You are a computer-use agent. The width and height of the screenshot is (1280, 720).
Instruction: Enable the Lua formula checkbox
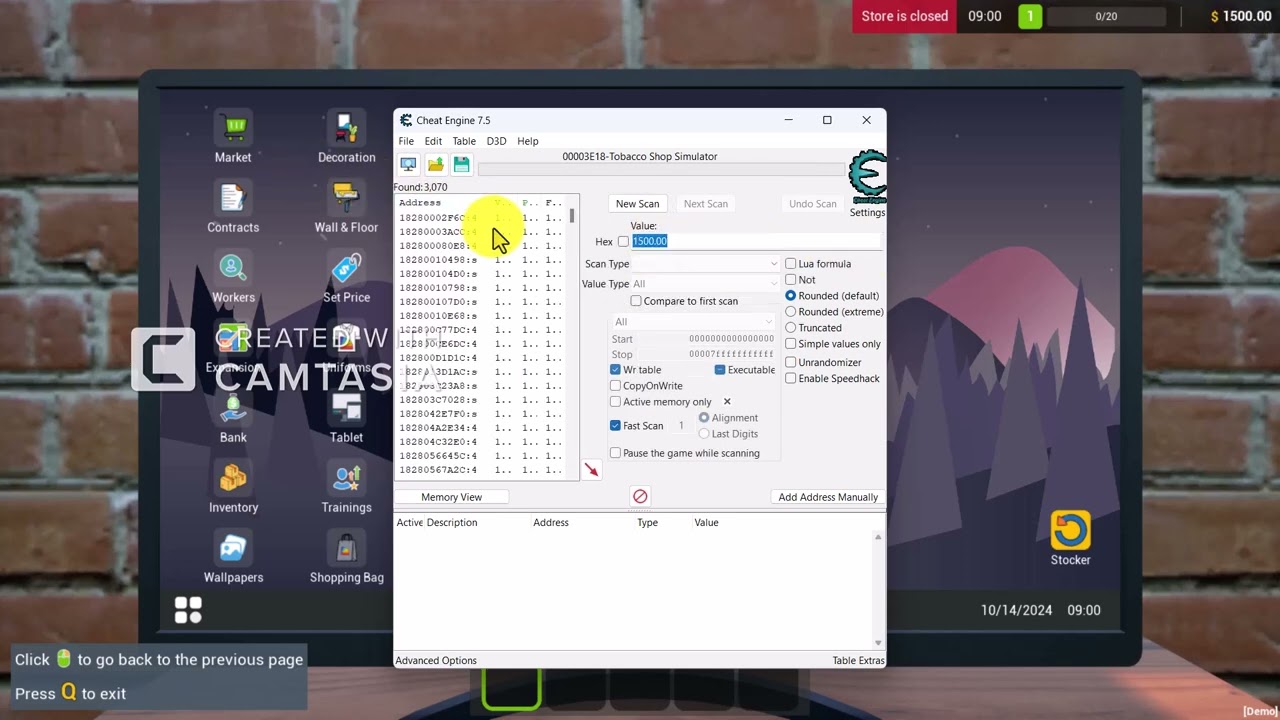790,264
